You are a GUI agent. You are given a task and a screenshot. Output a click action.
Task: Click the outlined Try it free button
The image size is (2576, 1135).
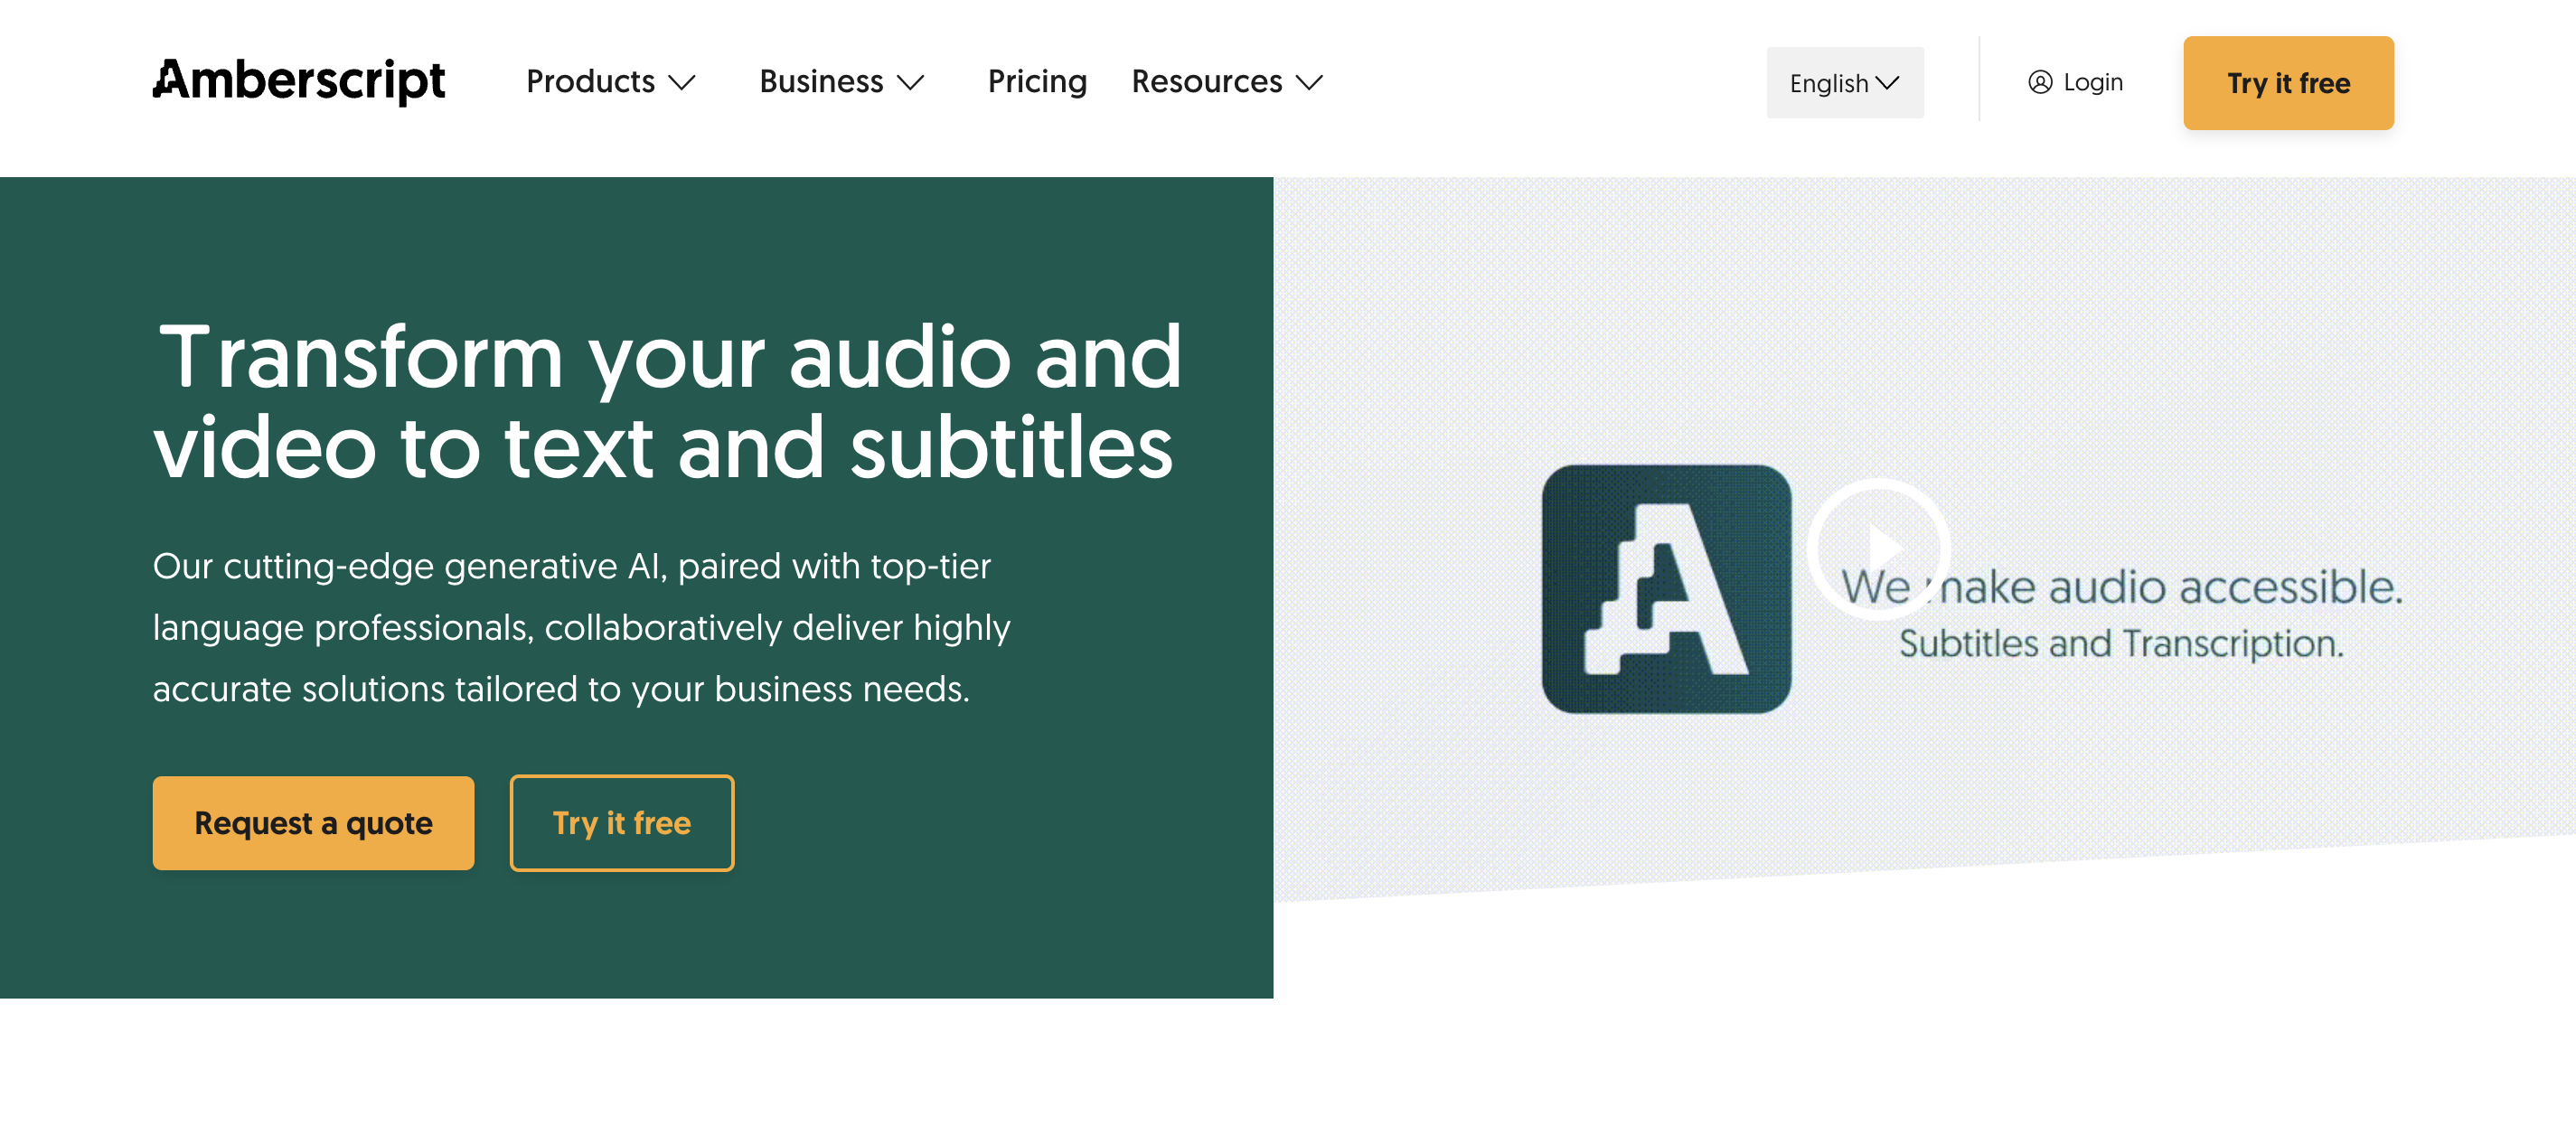pyautogui.click(x=621, y=823)
